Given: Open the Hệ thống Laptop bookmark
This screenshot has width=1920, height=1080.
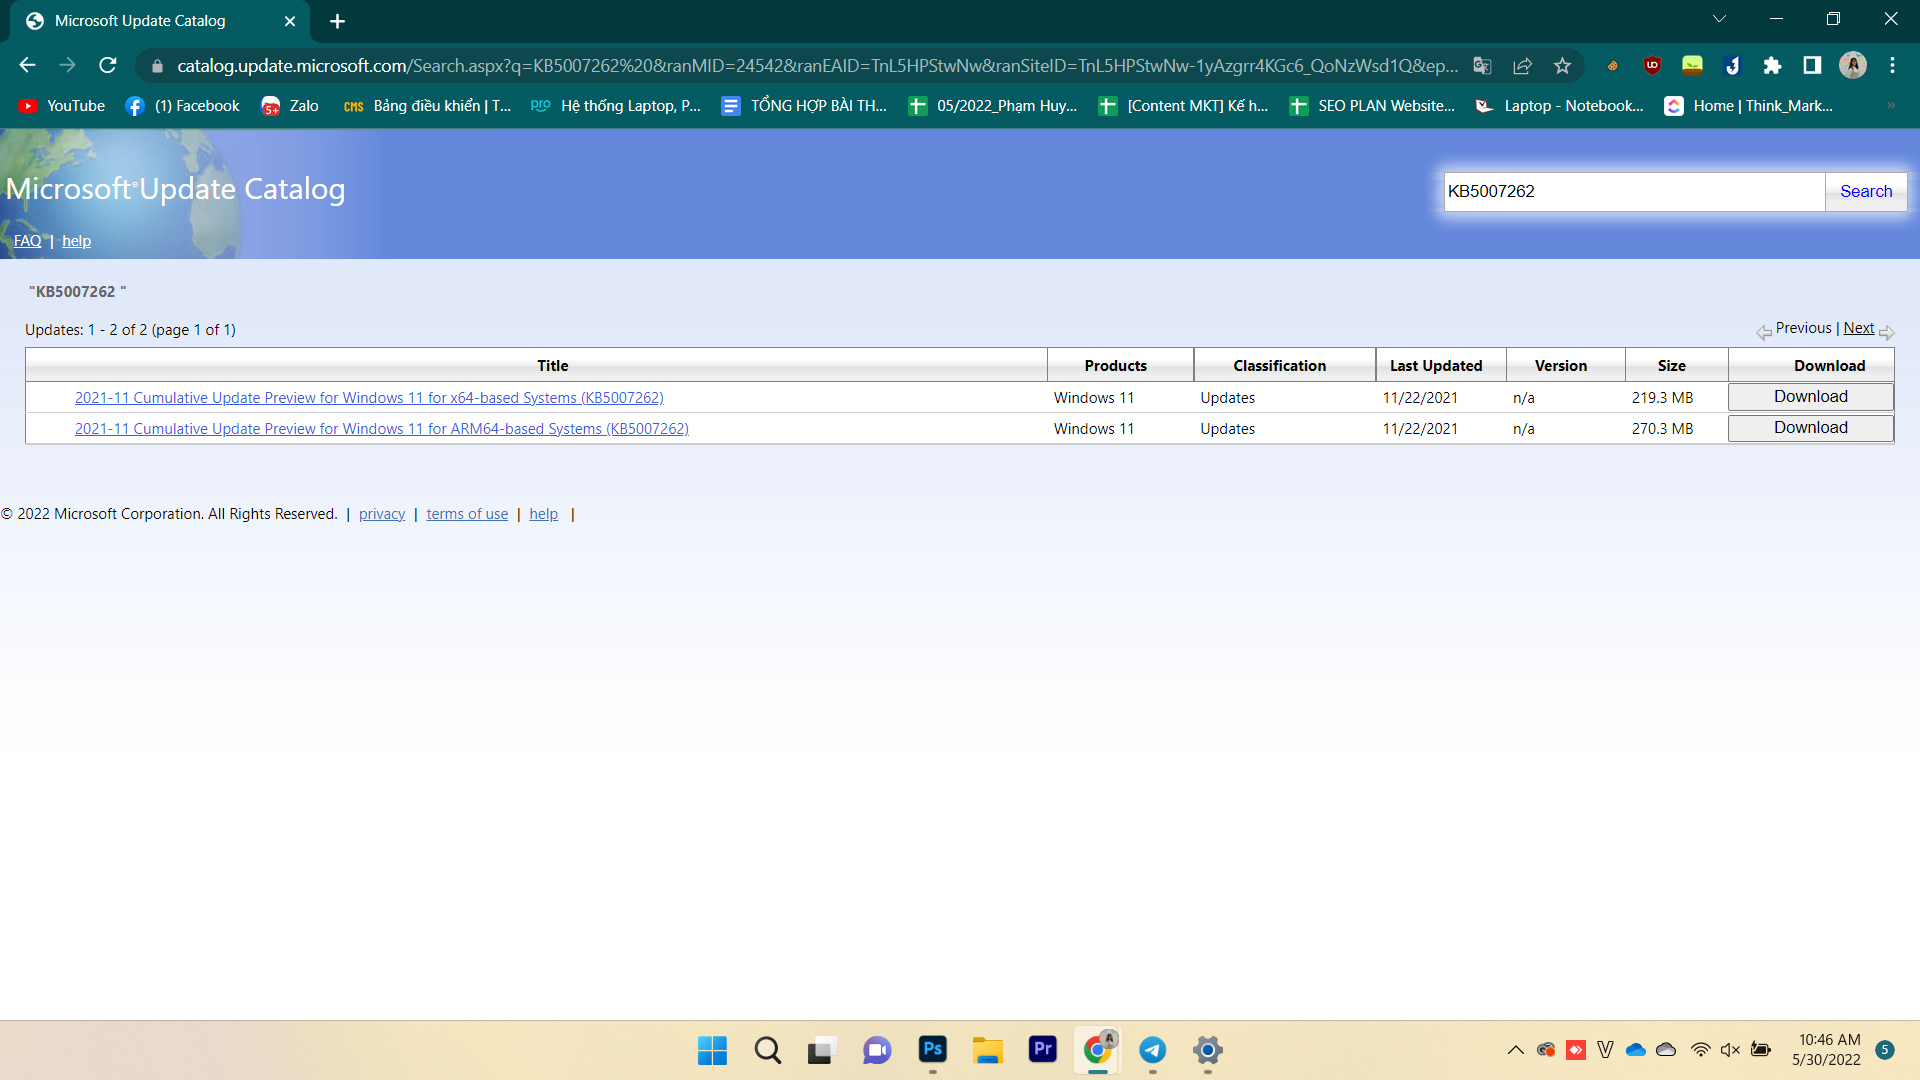Looking at the screenshot, I should click(x=616, y=106).
